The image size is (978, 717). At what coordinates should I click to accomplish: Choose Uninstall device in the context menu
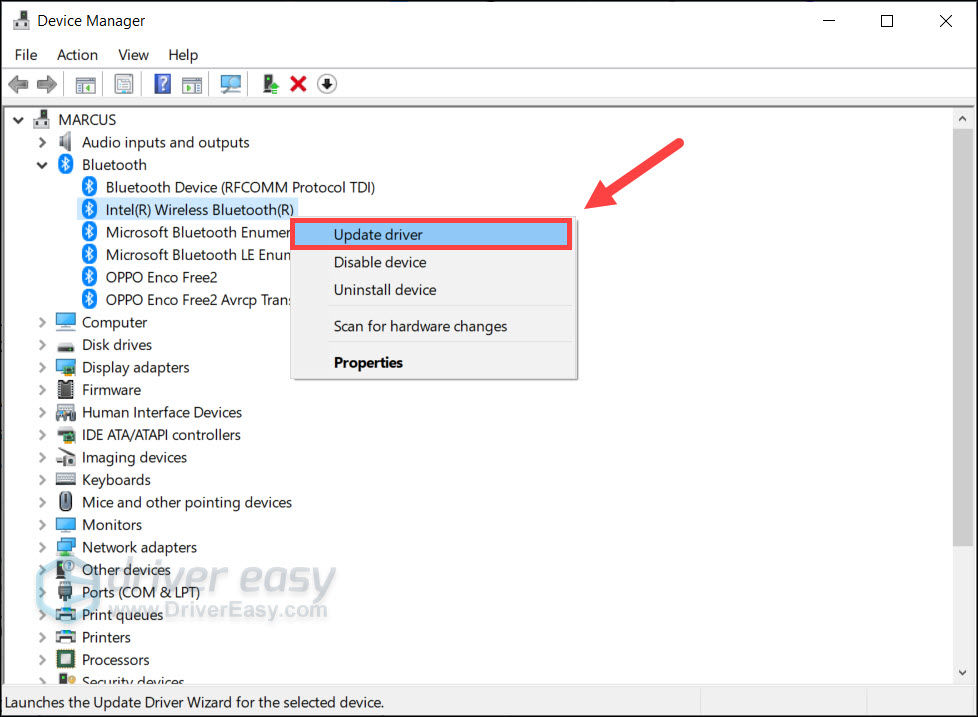[x=385, y=290]
